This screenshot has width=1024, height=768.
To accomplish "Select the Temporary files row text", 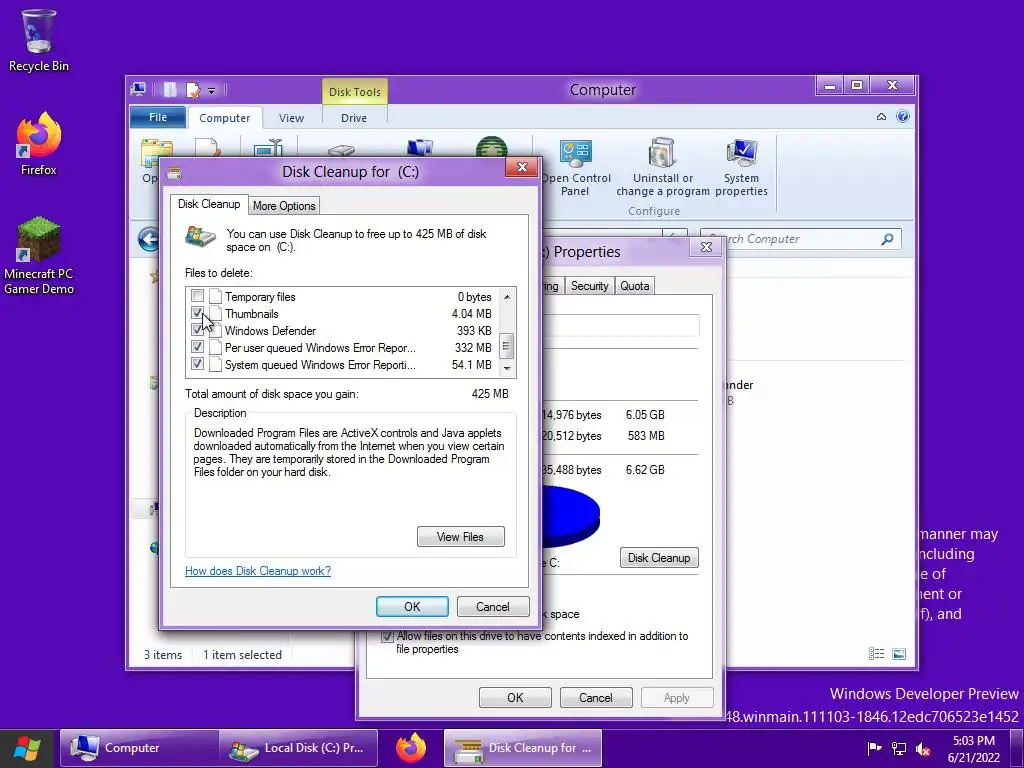I will coord(260,296).
